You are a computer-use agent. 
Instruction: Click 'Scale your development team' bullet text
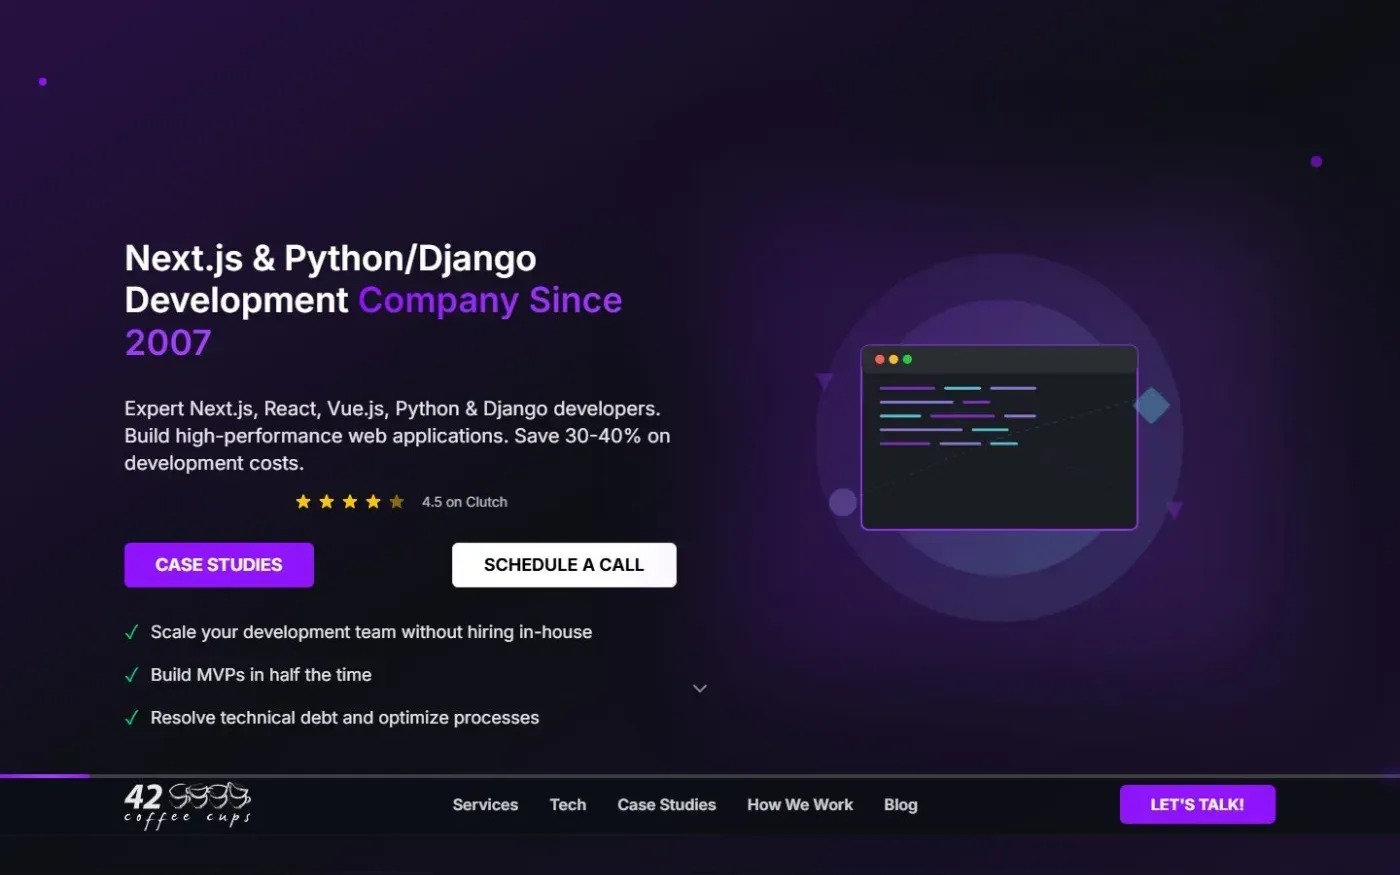371,632
